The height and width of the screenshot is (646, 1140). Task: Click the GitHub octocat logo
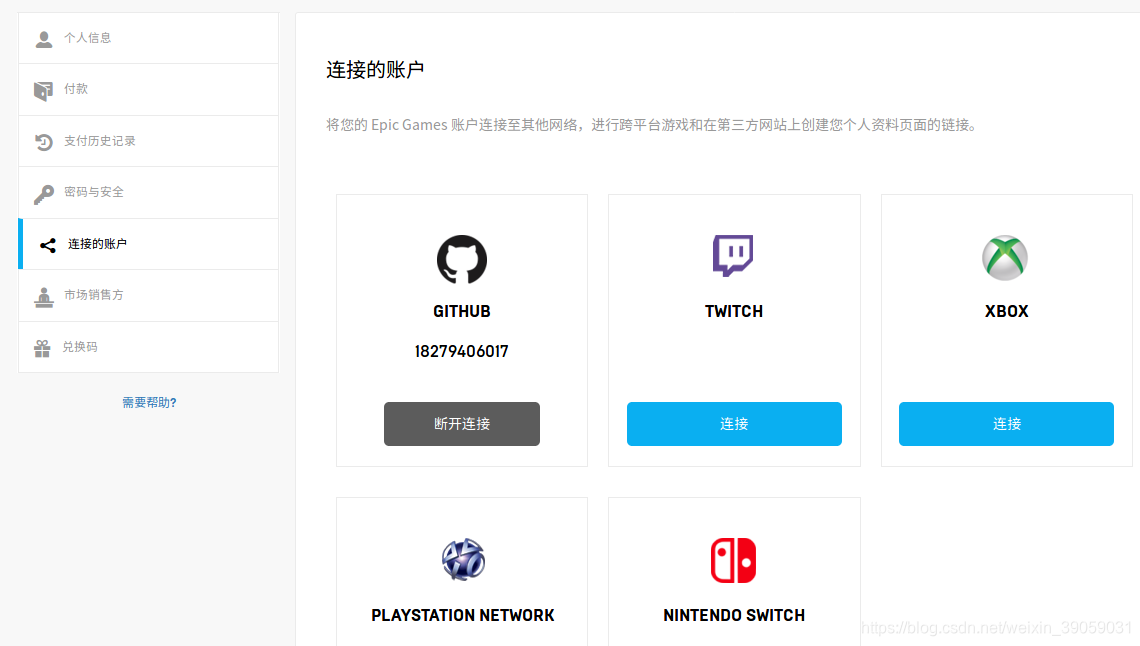[462, 259]
